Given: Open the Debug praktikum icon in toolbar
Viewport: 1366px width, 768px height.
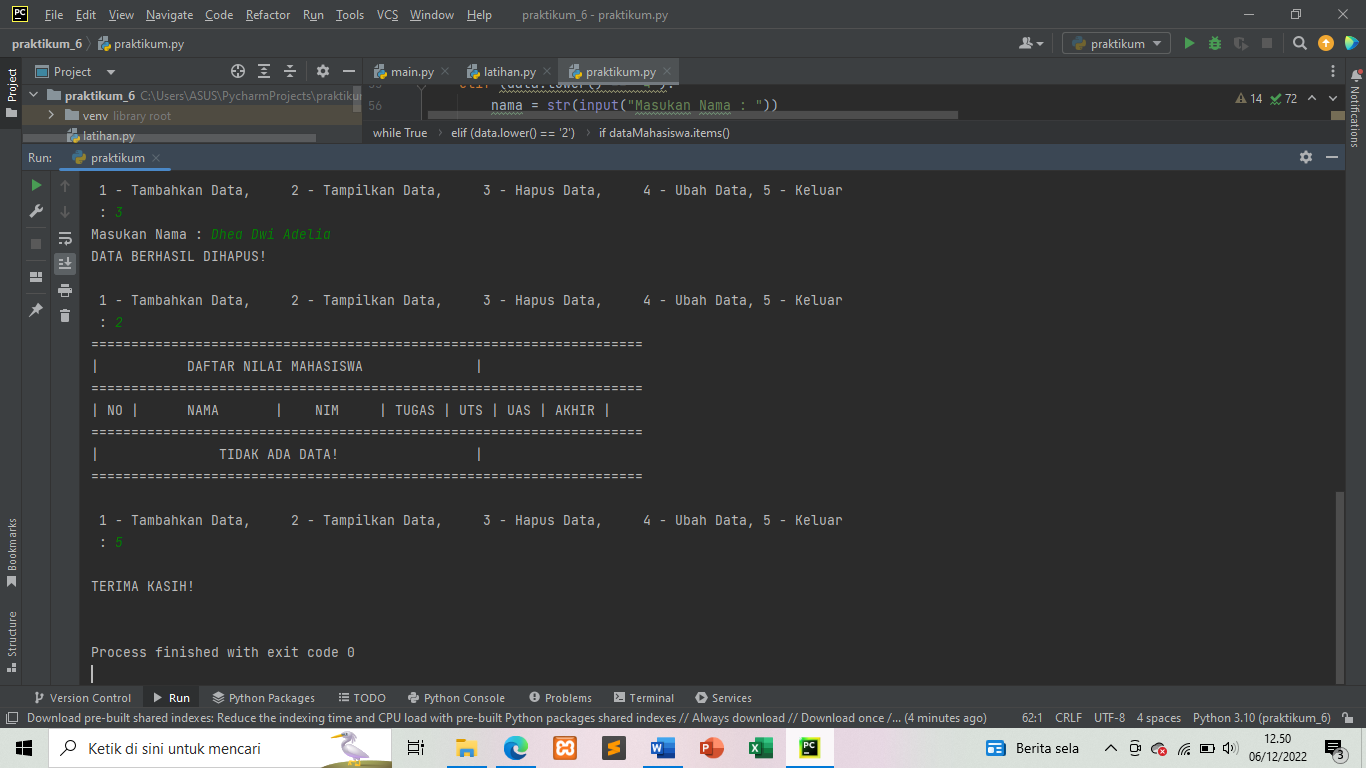Looking at the screenshot, I should pos(1213,43).
